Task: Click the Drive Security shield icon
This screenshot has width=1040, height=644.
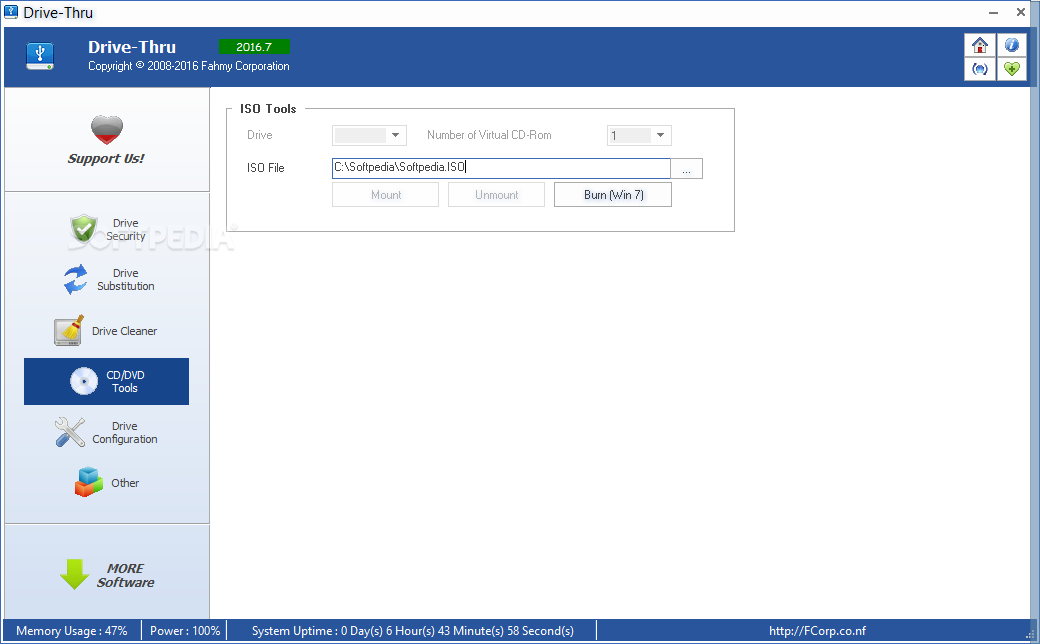Action: coord(84,229)
